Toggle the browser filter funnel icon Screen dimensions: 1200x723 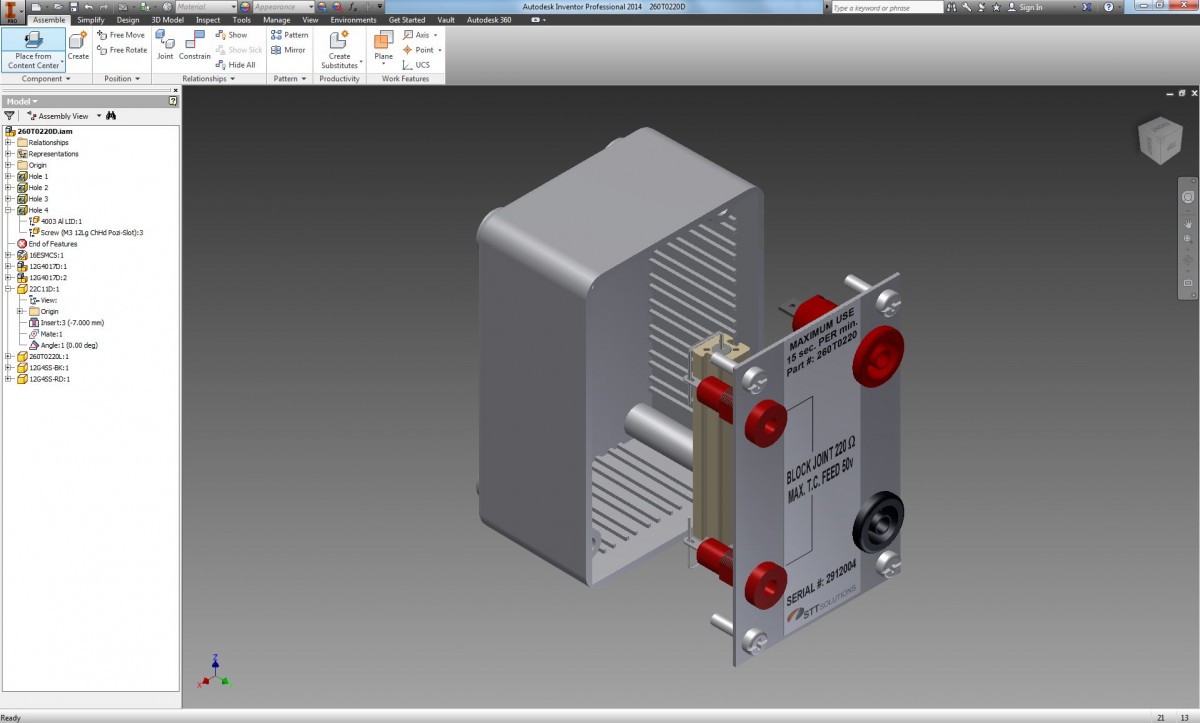pyautogui.click(x=10, y=115)
